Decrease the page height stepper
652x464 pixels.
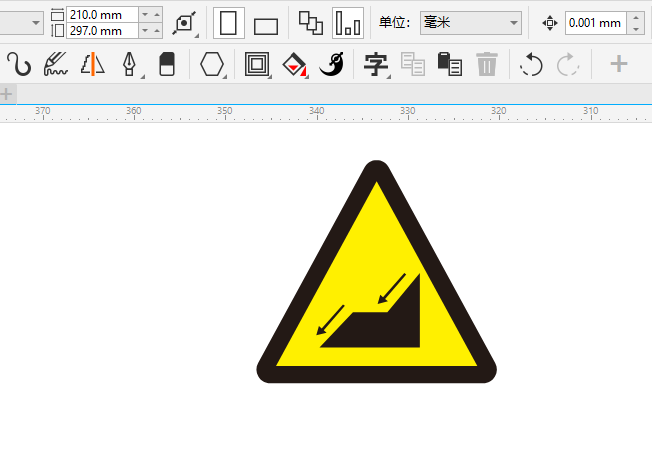(x=145, y=31)
